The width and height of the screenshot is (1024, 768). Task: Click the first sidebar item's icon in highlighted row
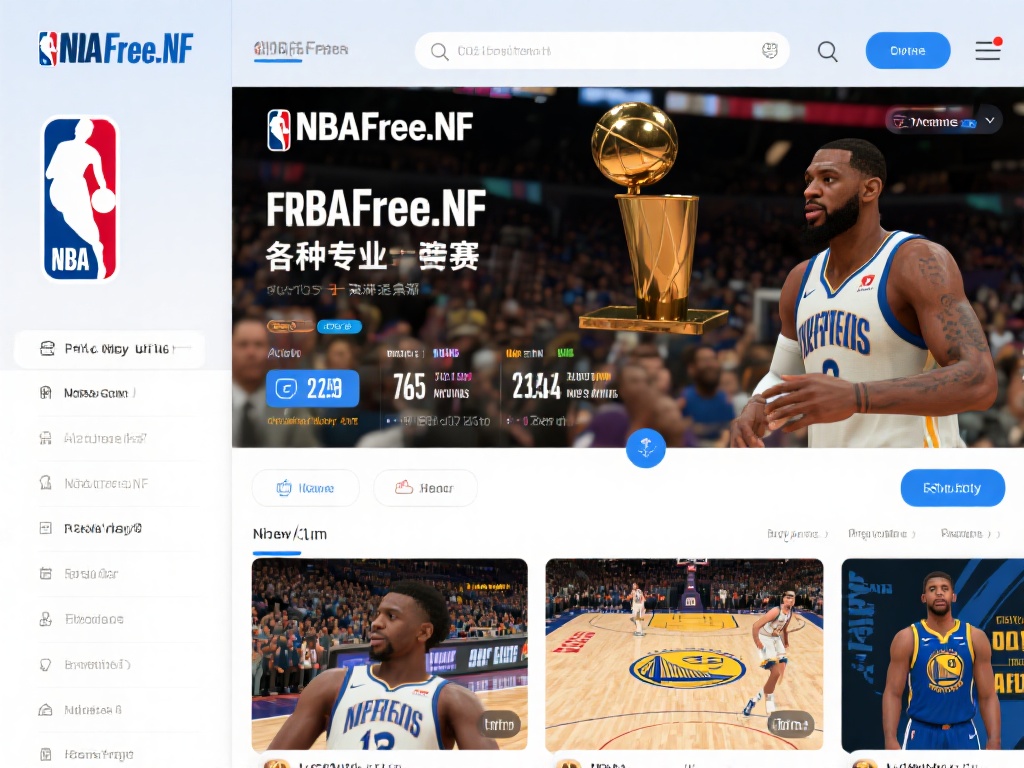[47, 349]
